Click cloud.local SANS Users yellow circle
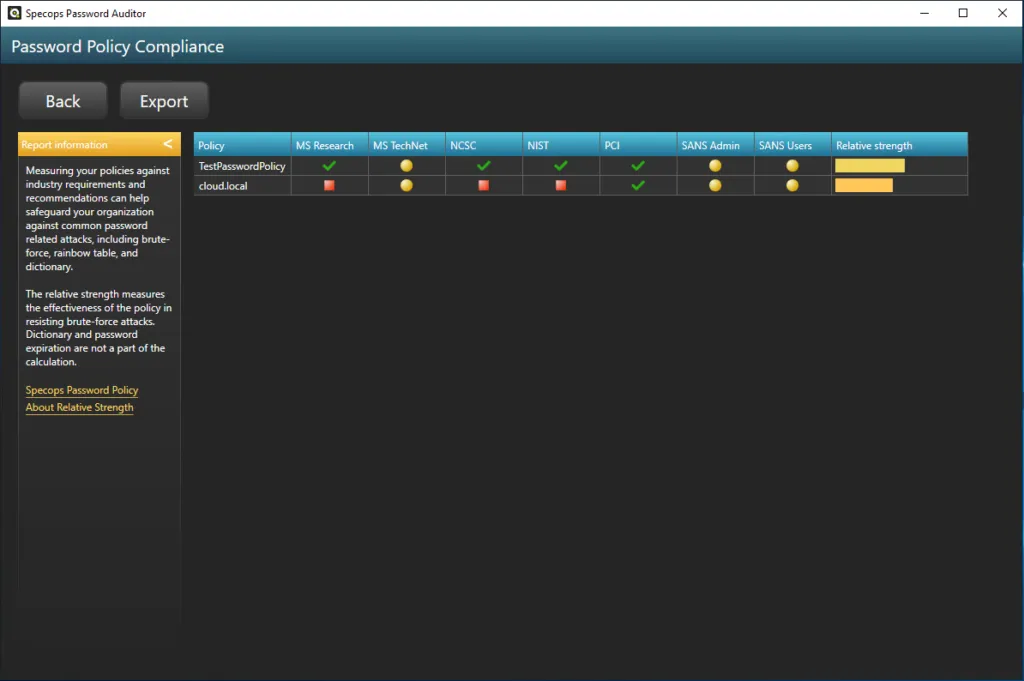Screen dimensions: 1024x681 pyautogui.click(x=792, y=185)
